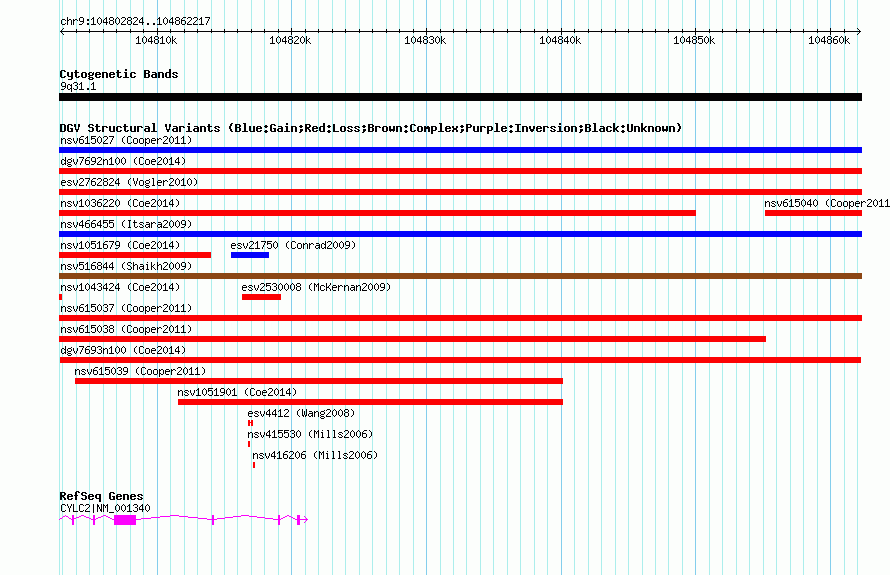This screenshot has height=575, width=890.
Task: Click the 104820k ruler tick label
Action: [290, 40]
